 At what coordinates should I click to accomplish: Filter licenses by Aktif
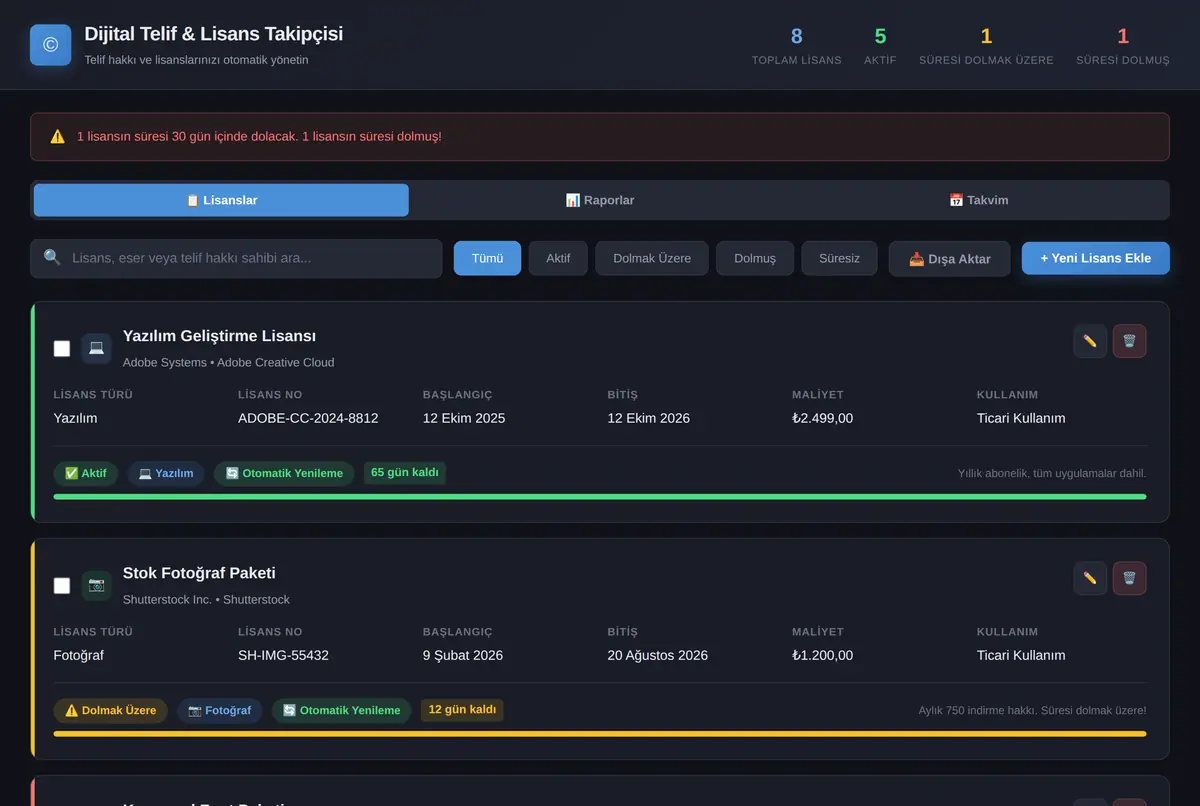click(x=558, y=258)
